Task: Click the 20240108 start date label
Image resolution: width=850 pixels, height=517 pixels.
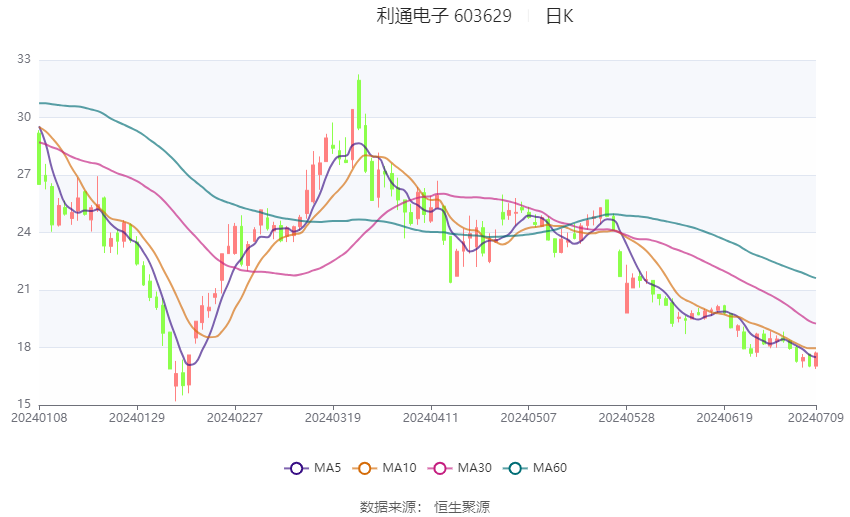Action: point(39,418)
